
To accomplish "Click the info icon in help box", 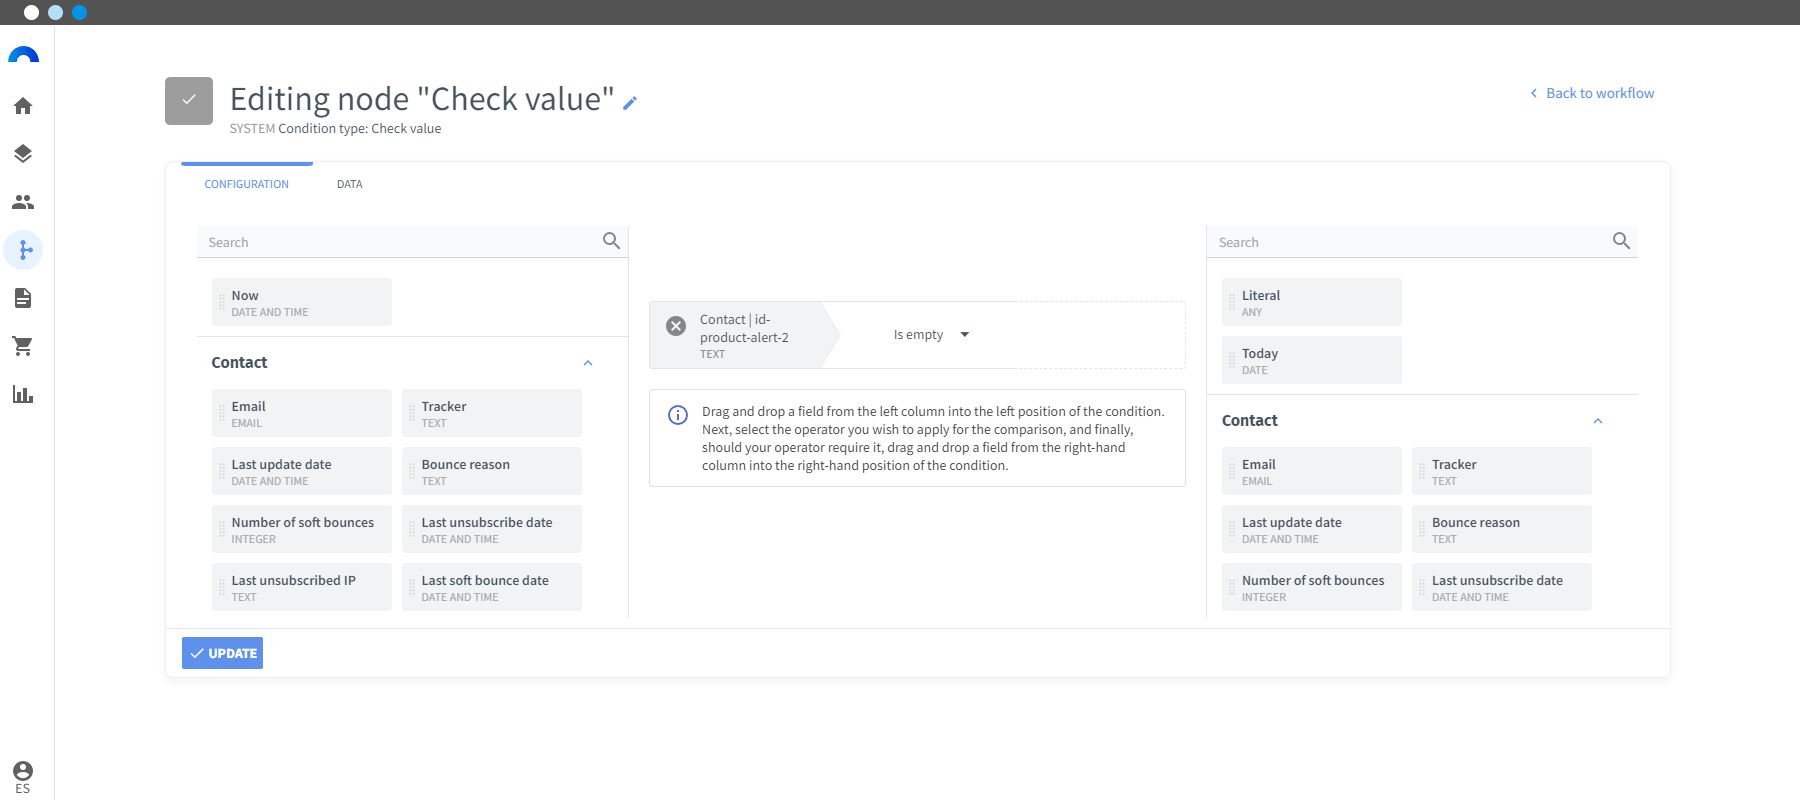I will 678,415.
